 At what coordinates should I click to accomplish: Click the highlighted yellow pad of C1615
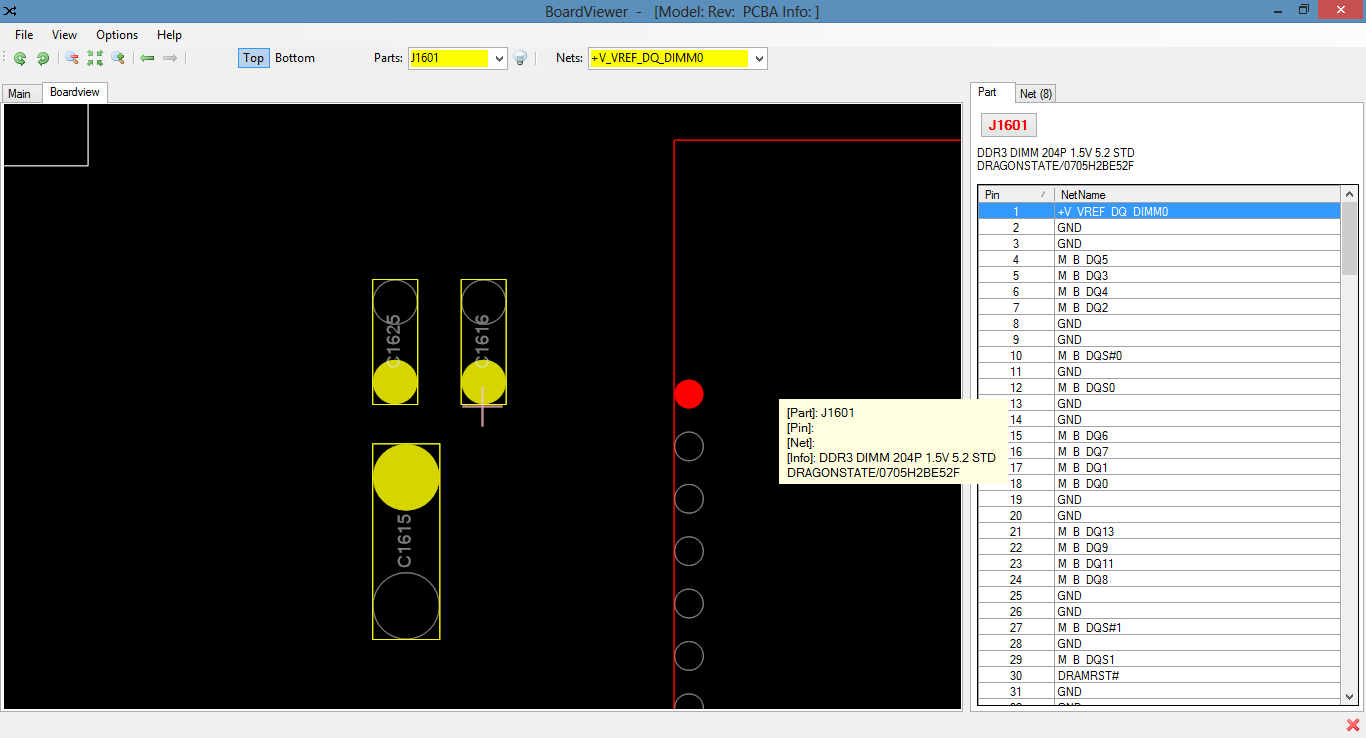click(x=406, y=477)
